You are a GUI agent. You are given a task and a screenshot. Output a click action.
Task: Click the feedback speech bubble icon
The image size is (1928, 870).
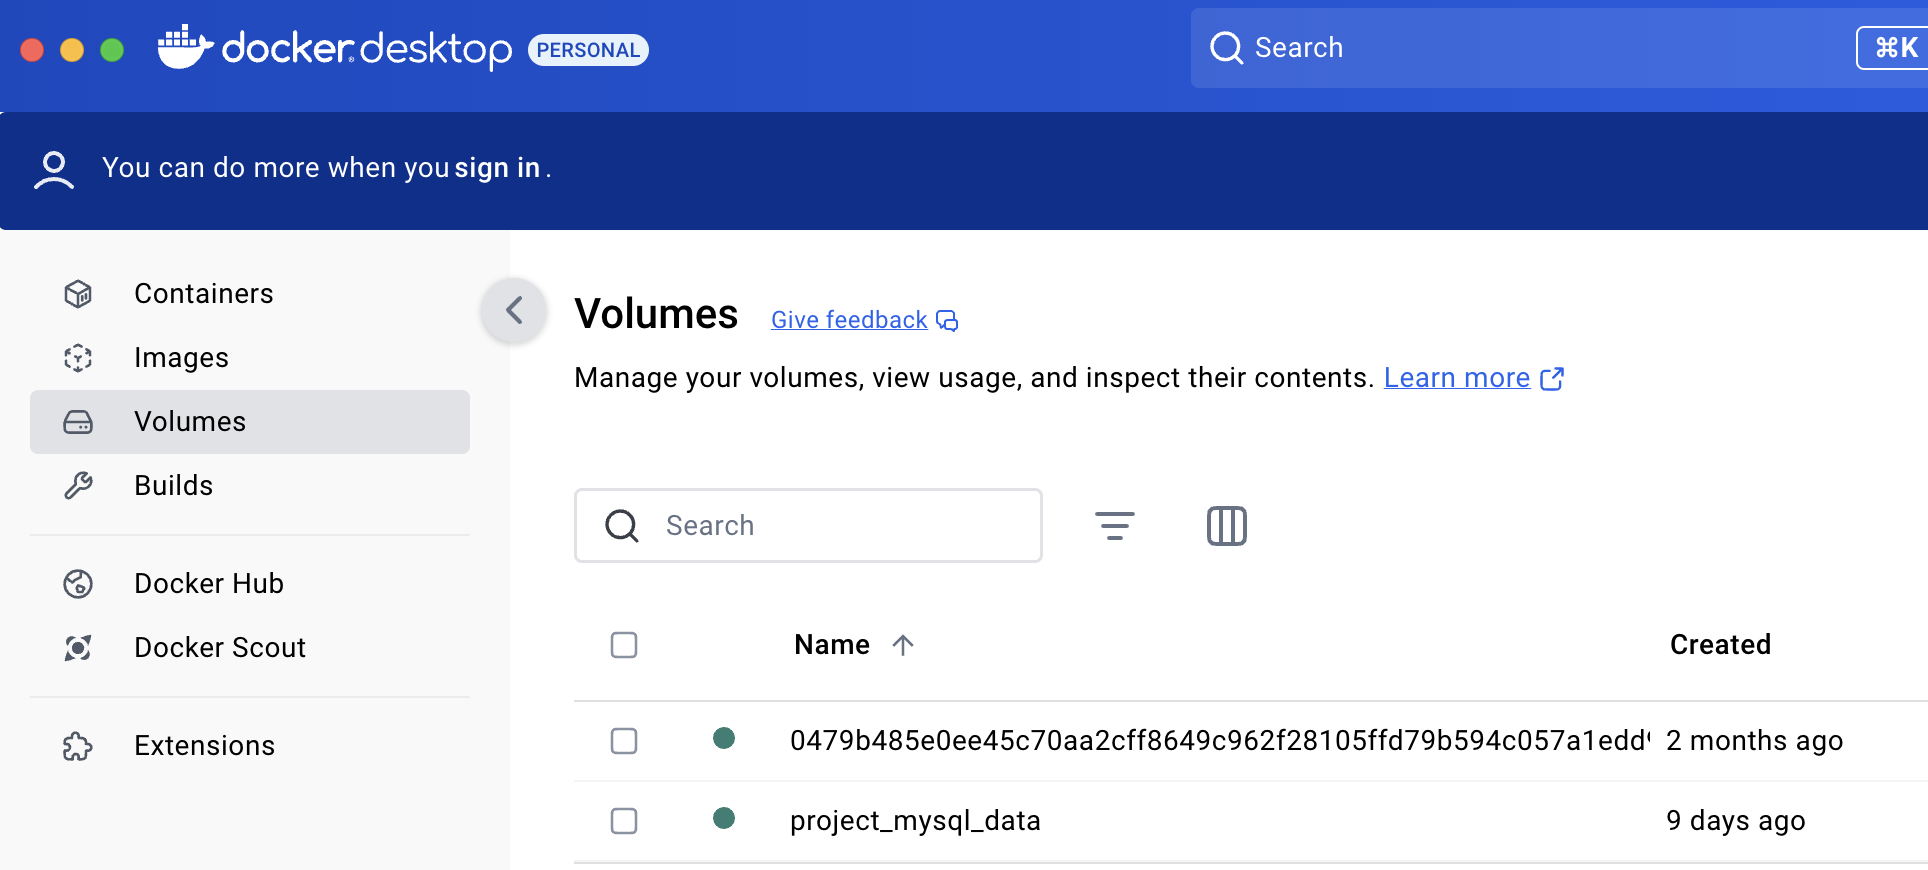click(x=947, y=321)
